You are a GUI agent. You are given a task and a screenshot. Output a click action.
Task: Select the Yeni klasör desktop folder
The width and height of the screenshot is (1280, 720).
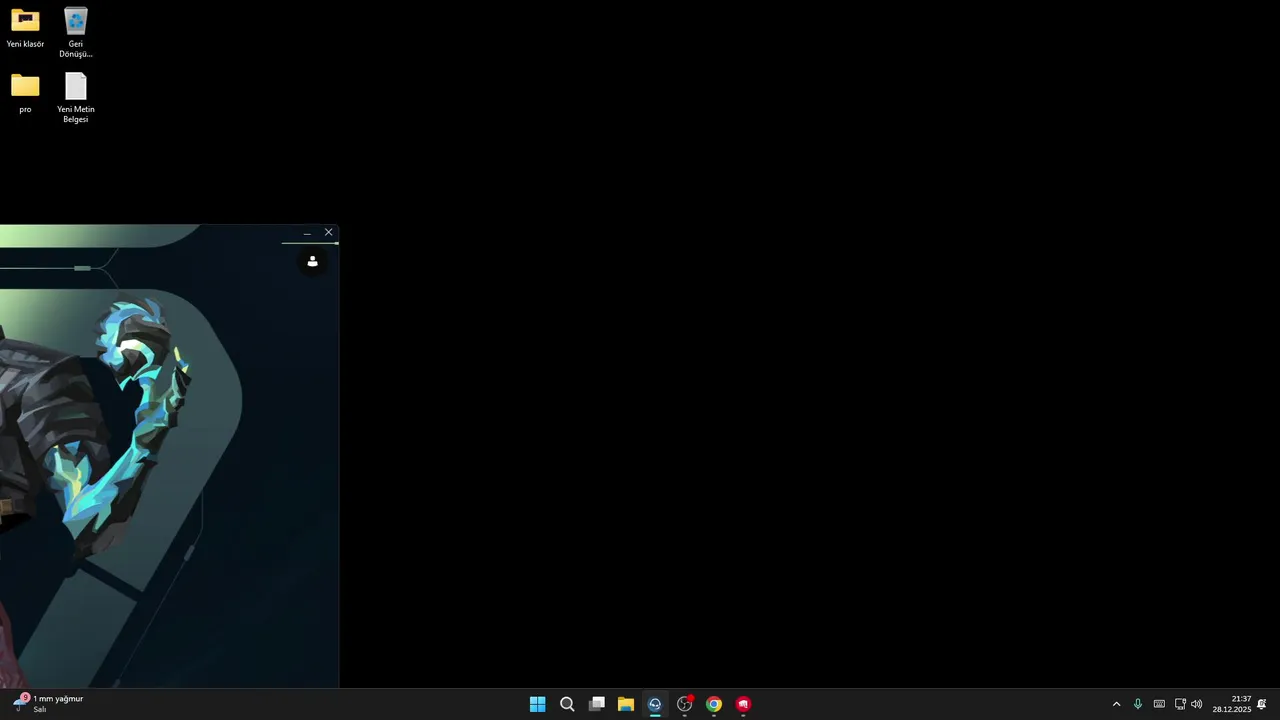coord(25,28)
